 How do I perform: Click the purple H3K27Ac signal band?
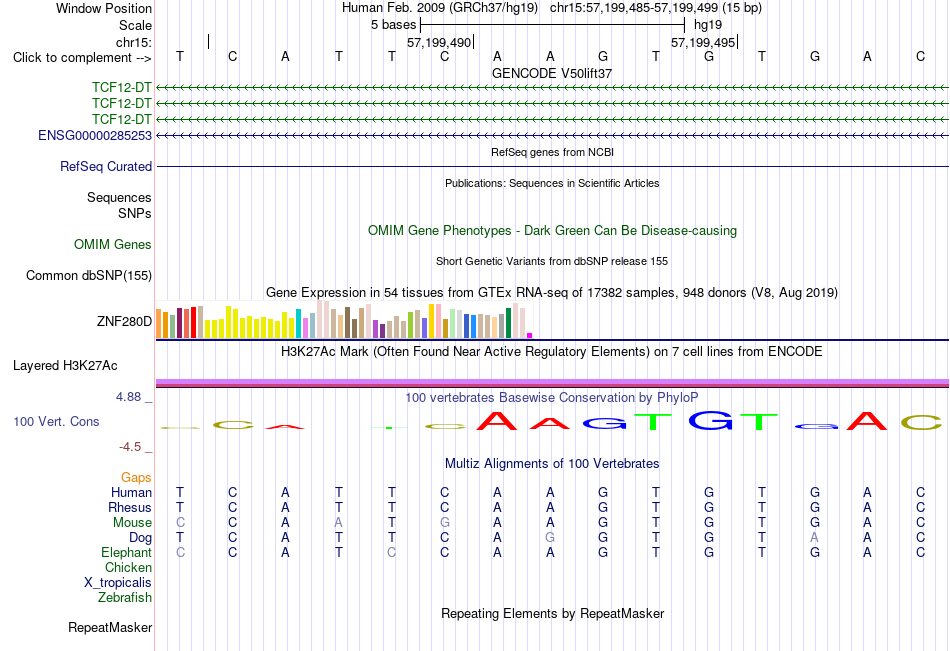552,383
